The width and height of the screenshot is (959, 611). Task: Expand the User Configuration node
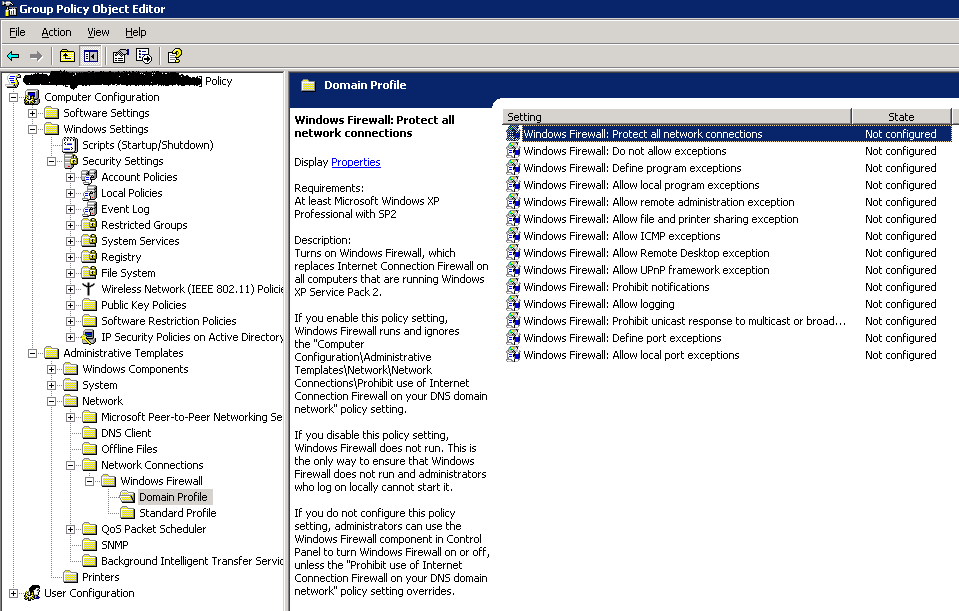[x=13, y=593]
